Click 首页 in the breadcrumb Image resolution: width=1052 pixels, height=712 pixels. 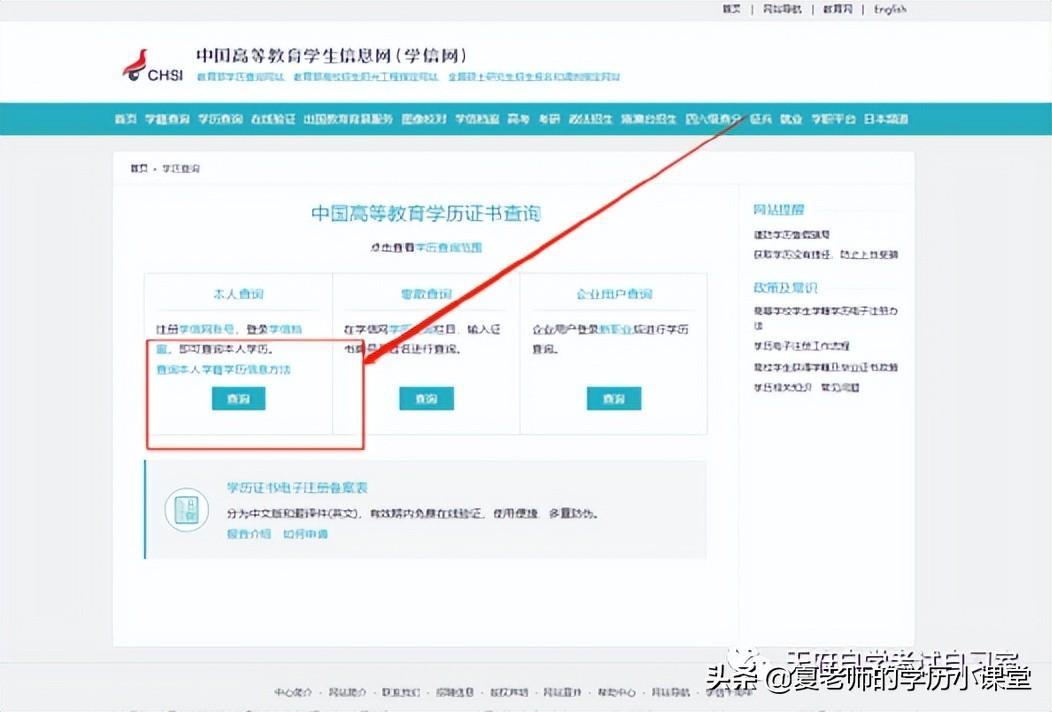coord(139,168)
